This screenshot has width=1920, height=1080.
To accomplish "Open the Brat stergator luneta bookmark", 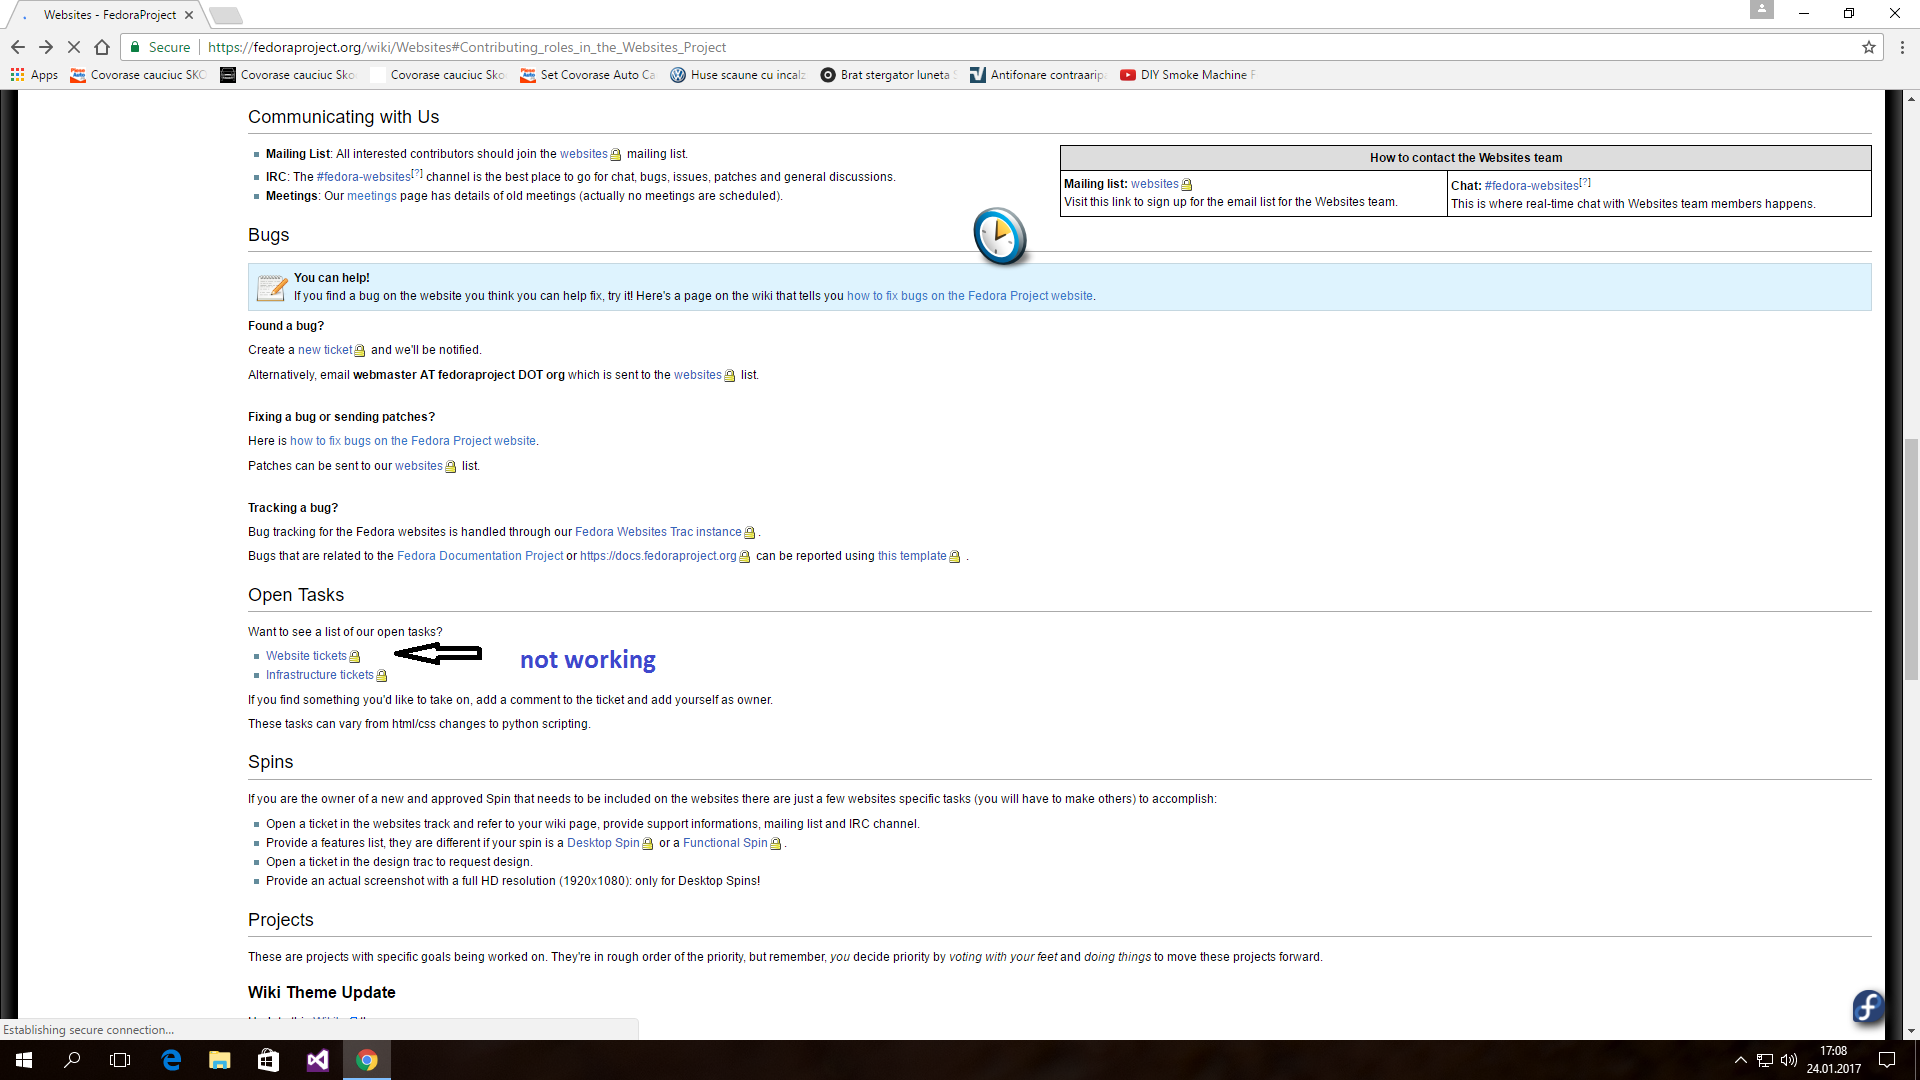I will [x=888, y=75].
